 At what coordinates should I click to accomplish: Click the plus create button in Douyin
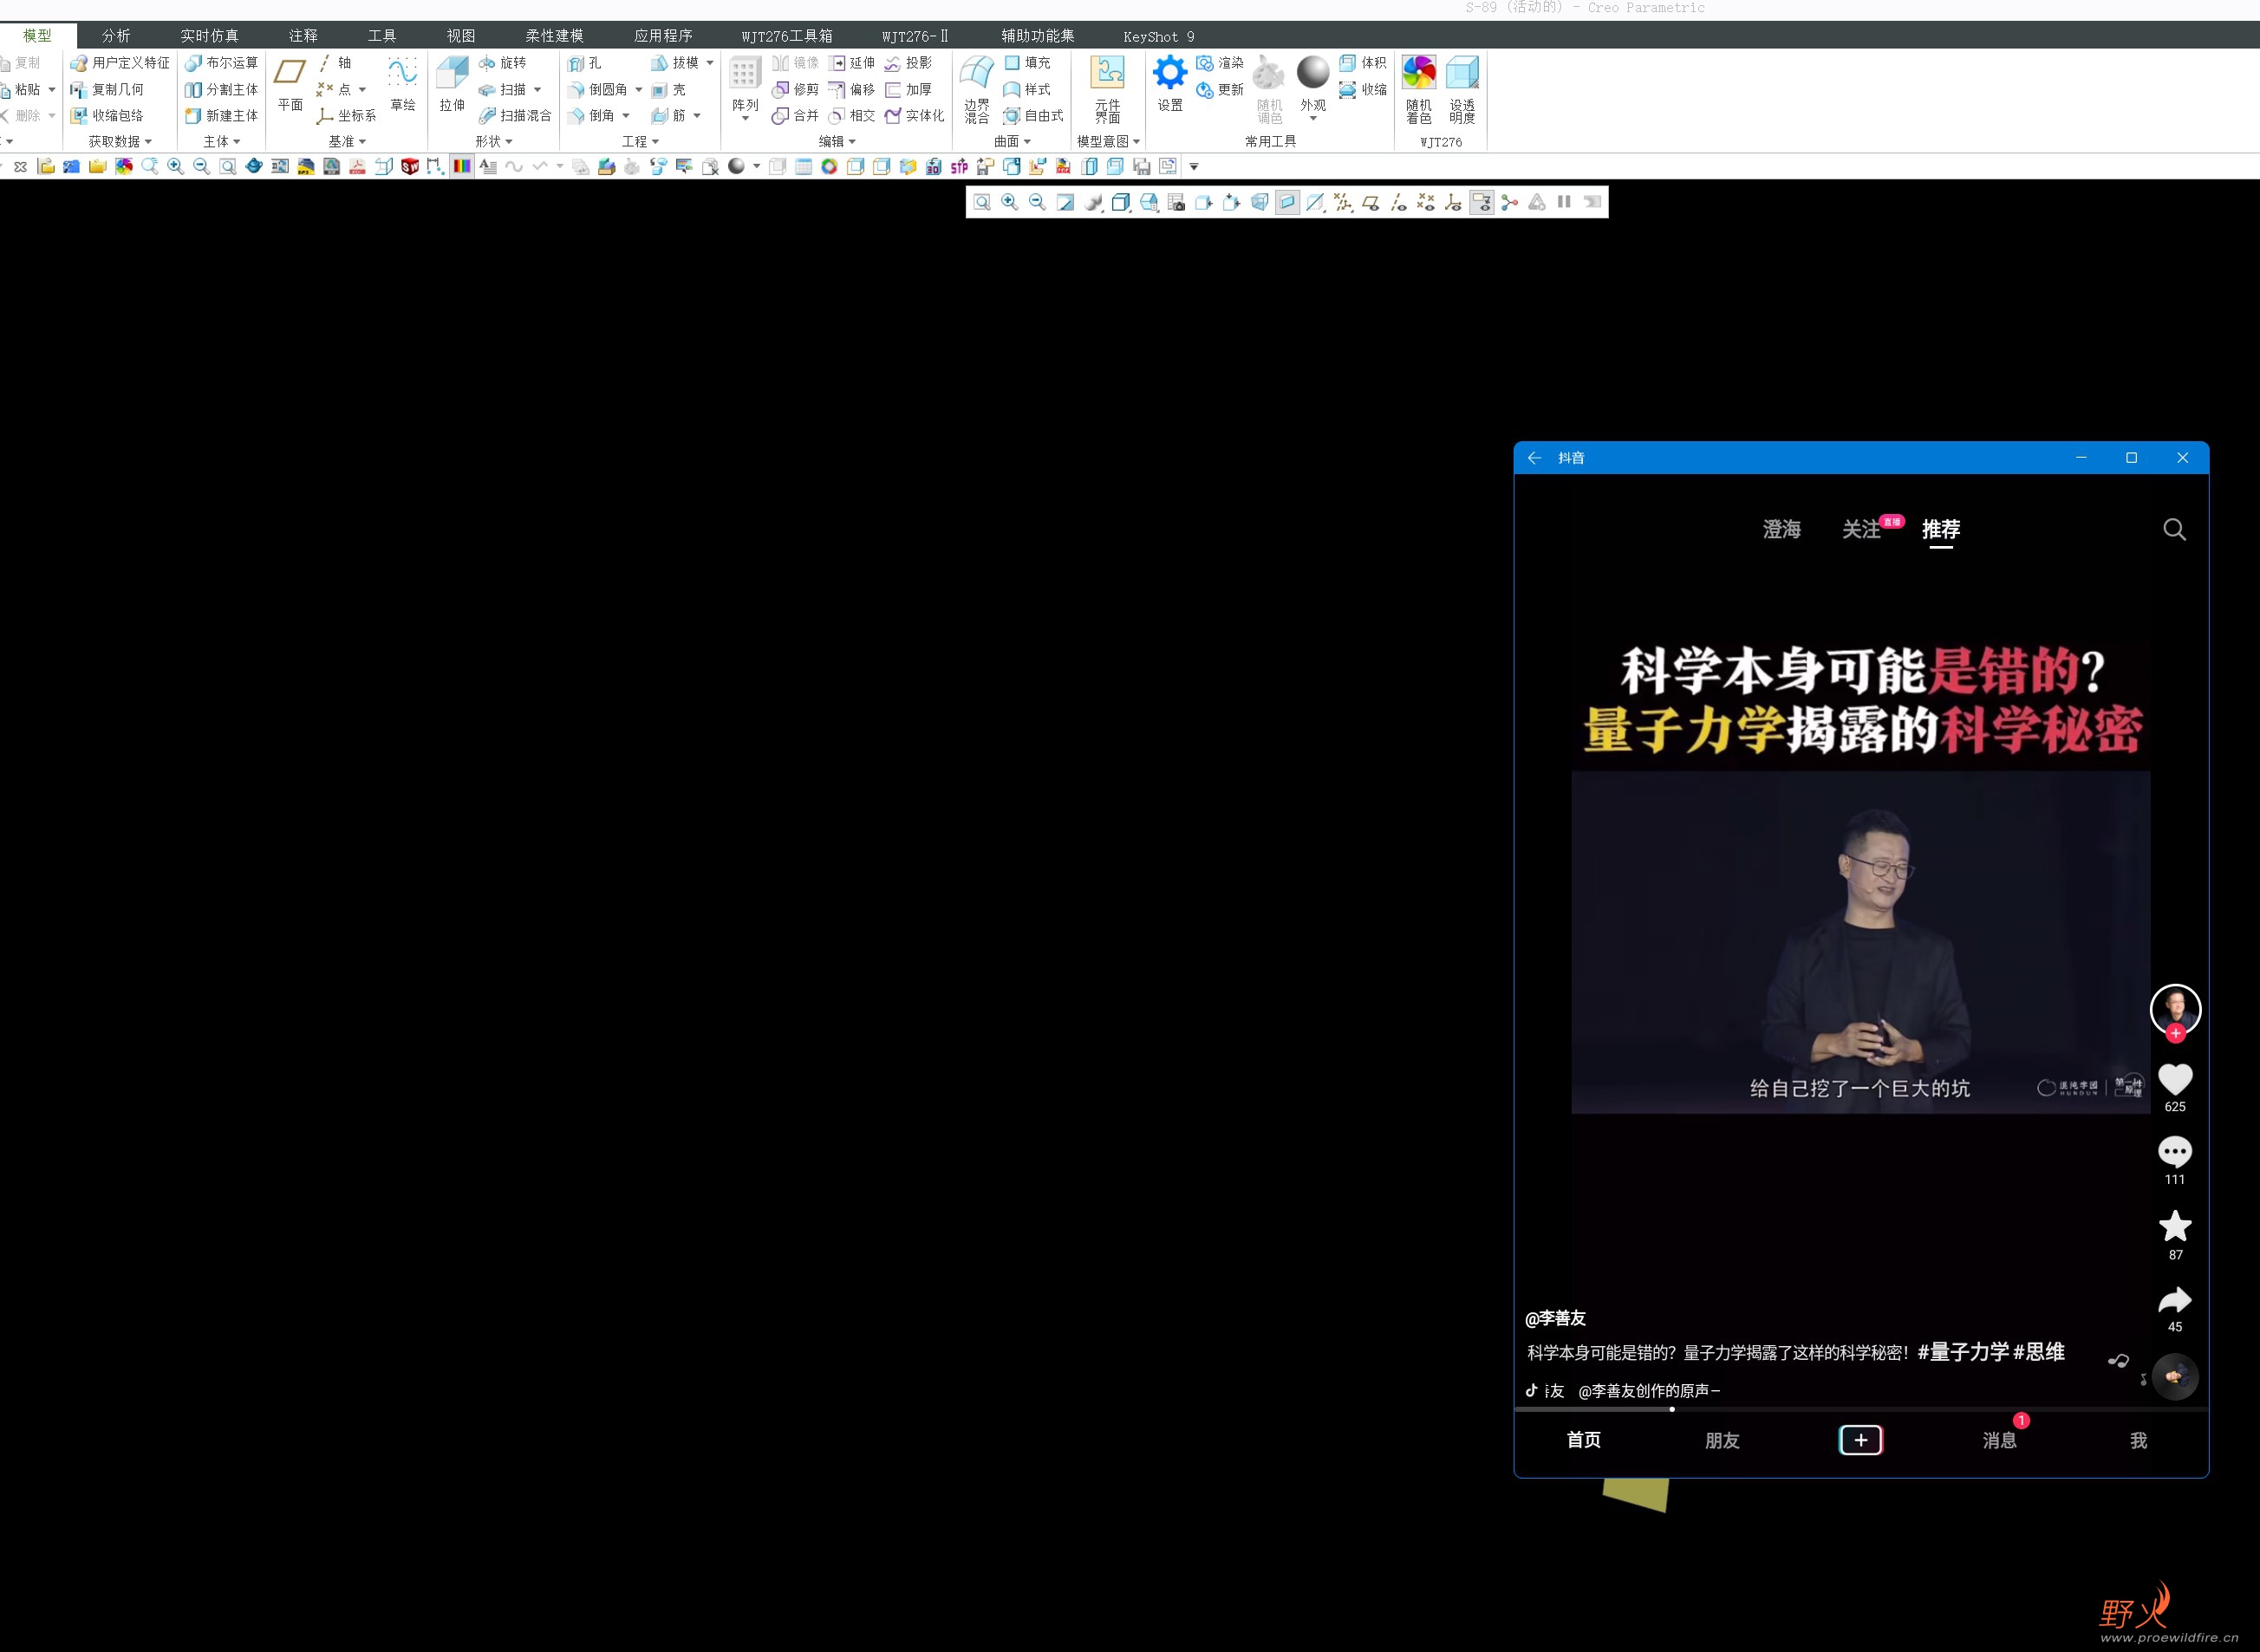pyautogui.click(x=1860, y=1440)
